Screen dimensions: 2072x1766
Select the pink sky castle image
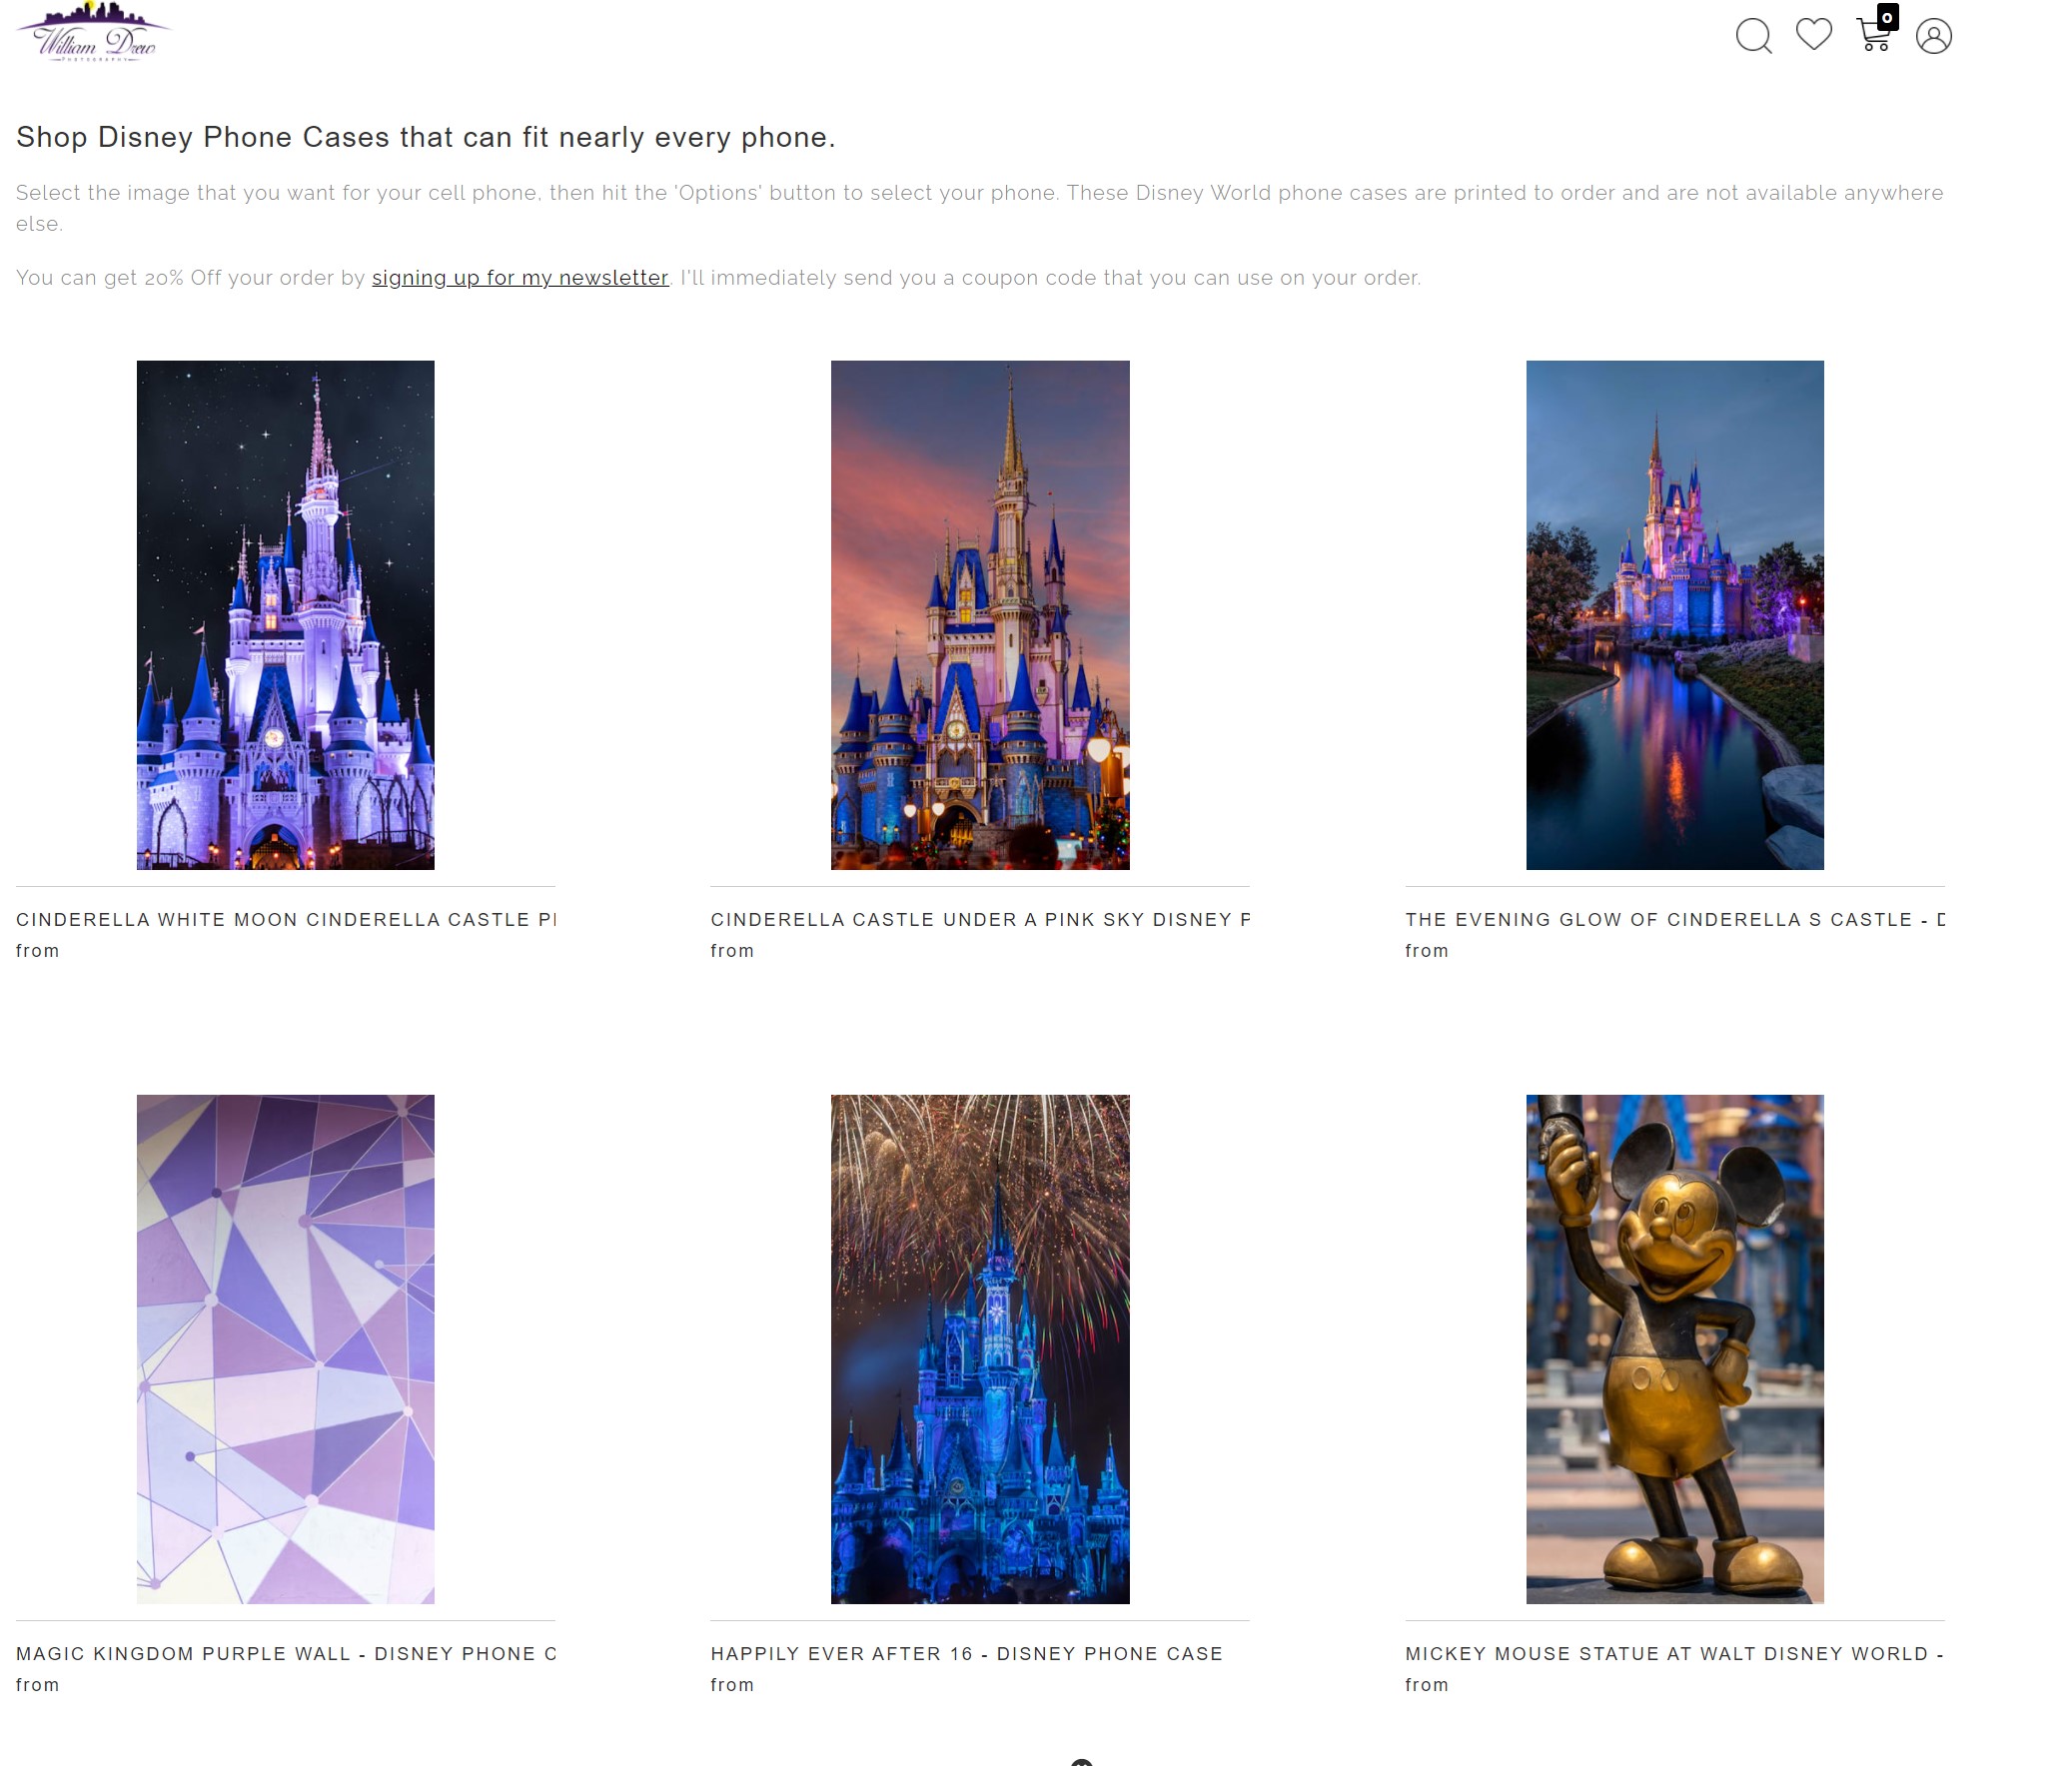coord(980,615)
